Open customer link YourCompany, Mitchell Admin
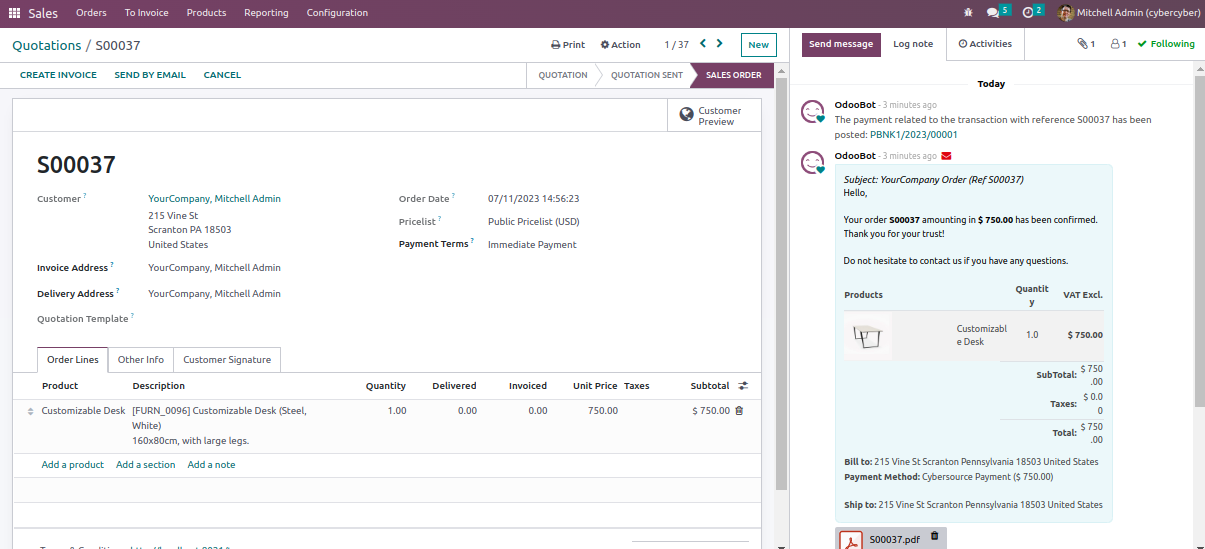This screenshot has width=1205, height=549. pos(214,199)
